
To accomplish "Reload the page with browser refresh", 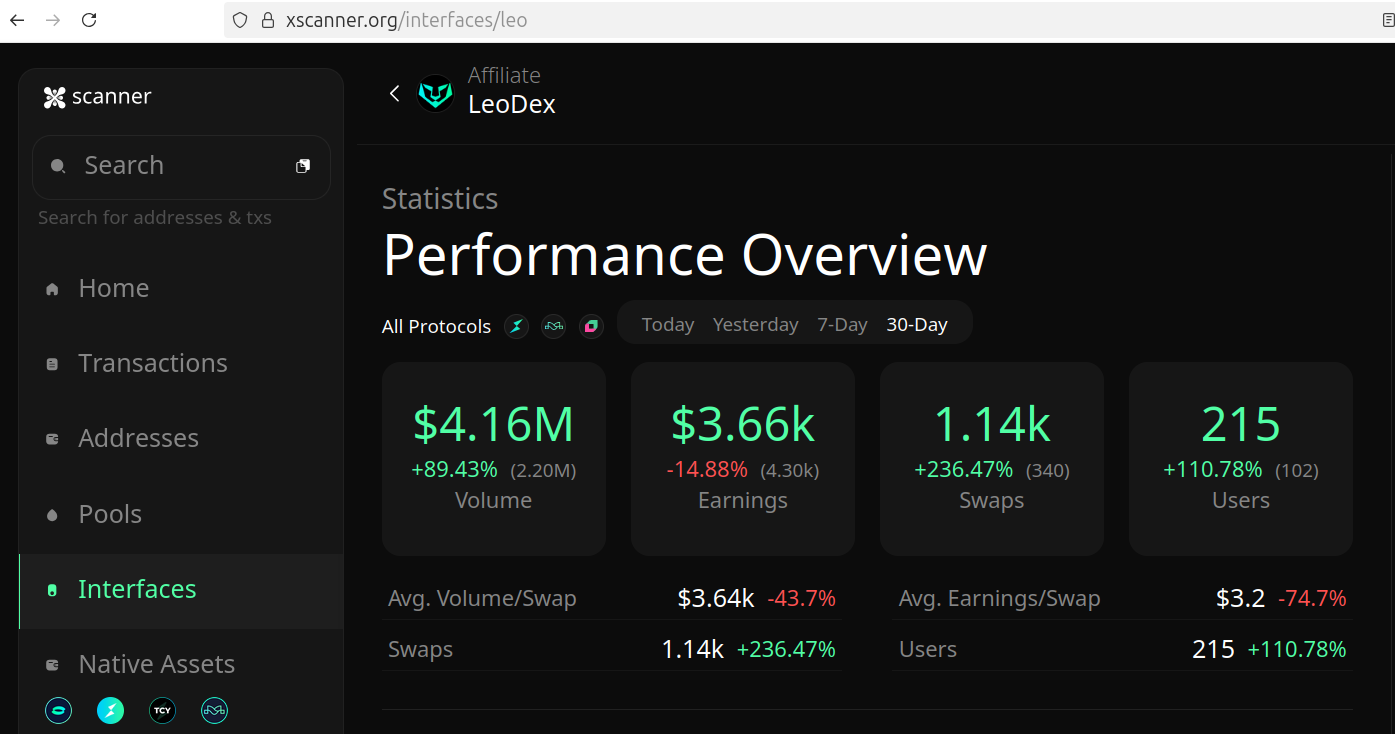I will tap(89, 20).
